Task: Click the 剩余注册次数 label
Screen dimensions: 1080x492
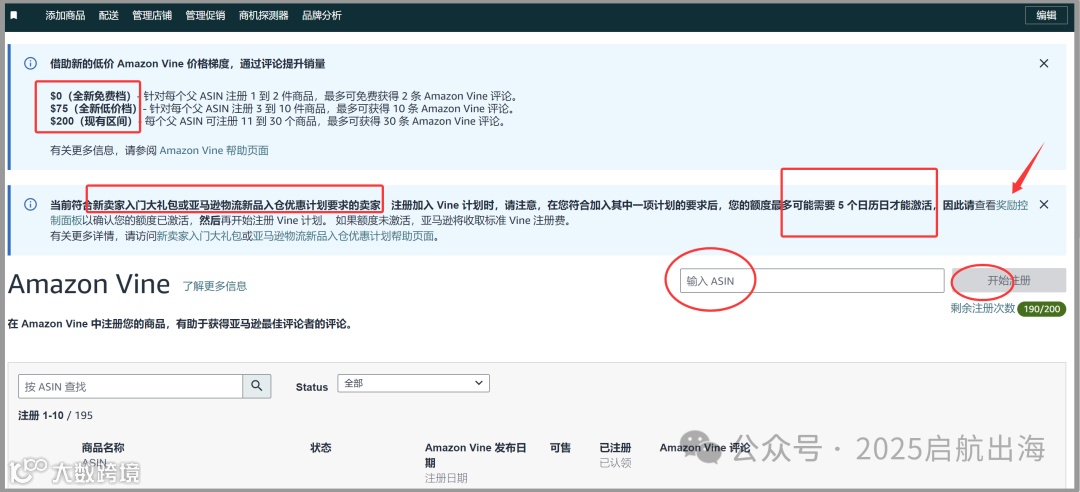Action: [982, 309]
